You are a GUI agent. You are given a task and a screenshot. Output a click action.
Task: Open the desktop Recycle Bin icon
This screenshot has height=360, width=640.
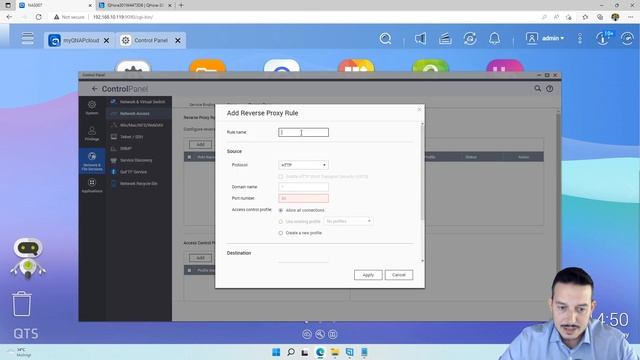click(x=21, y=304)
